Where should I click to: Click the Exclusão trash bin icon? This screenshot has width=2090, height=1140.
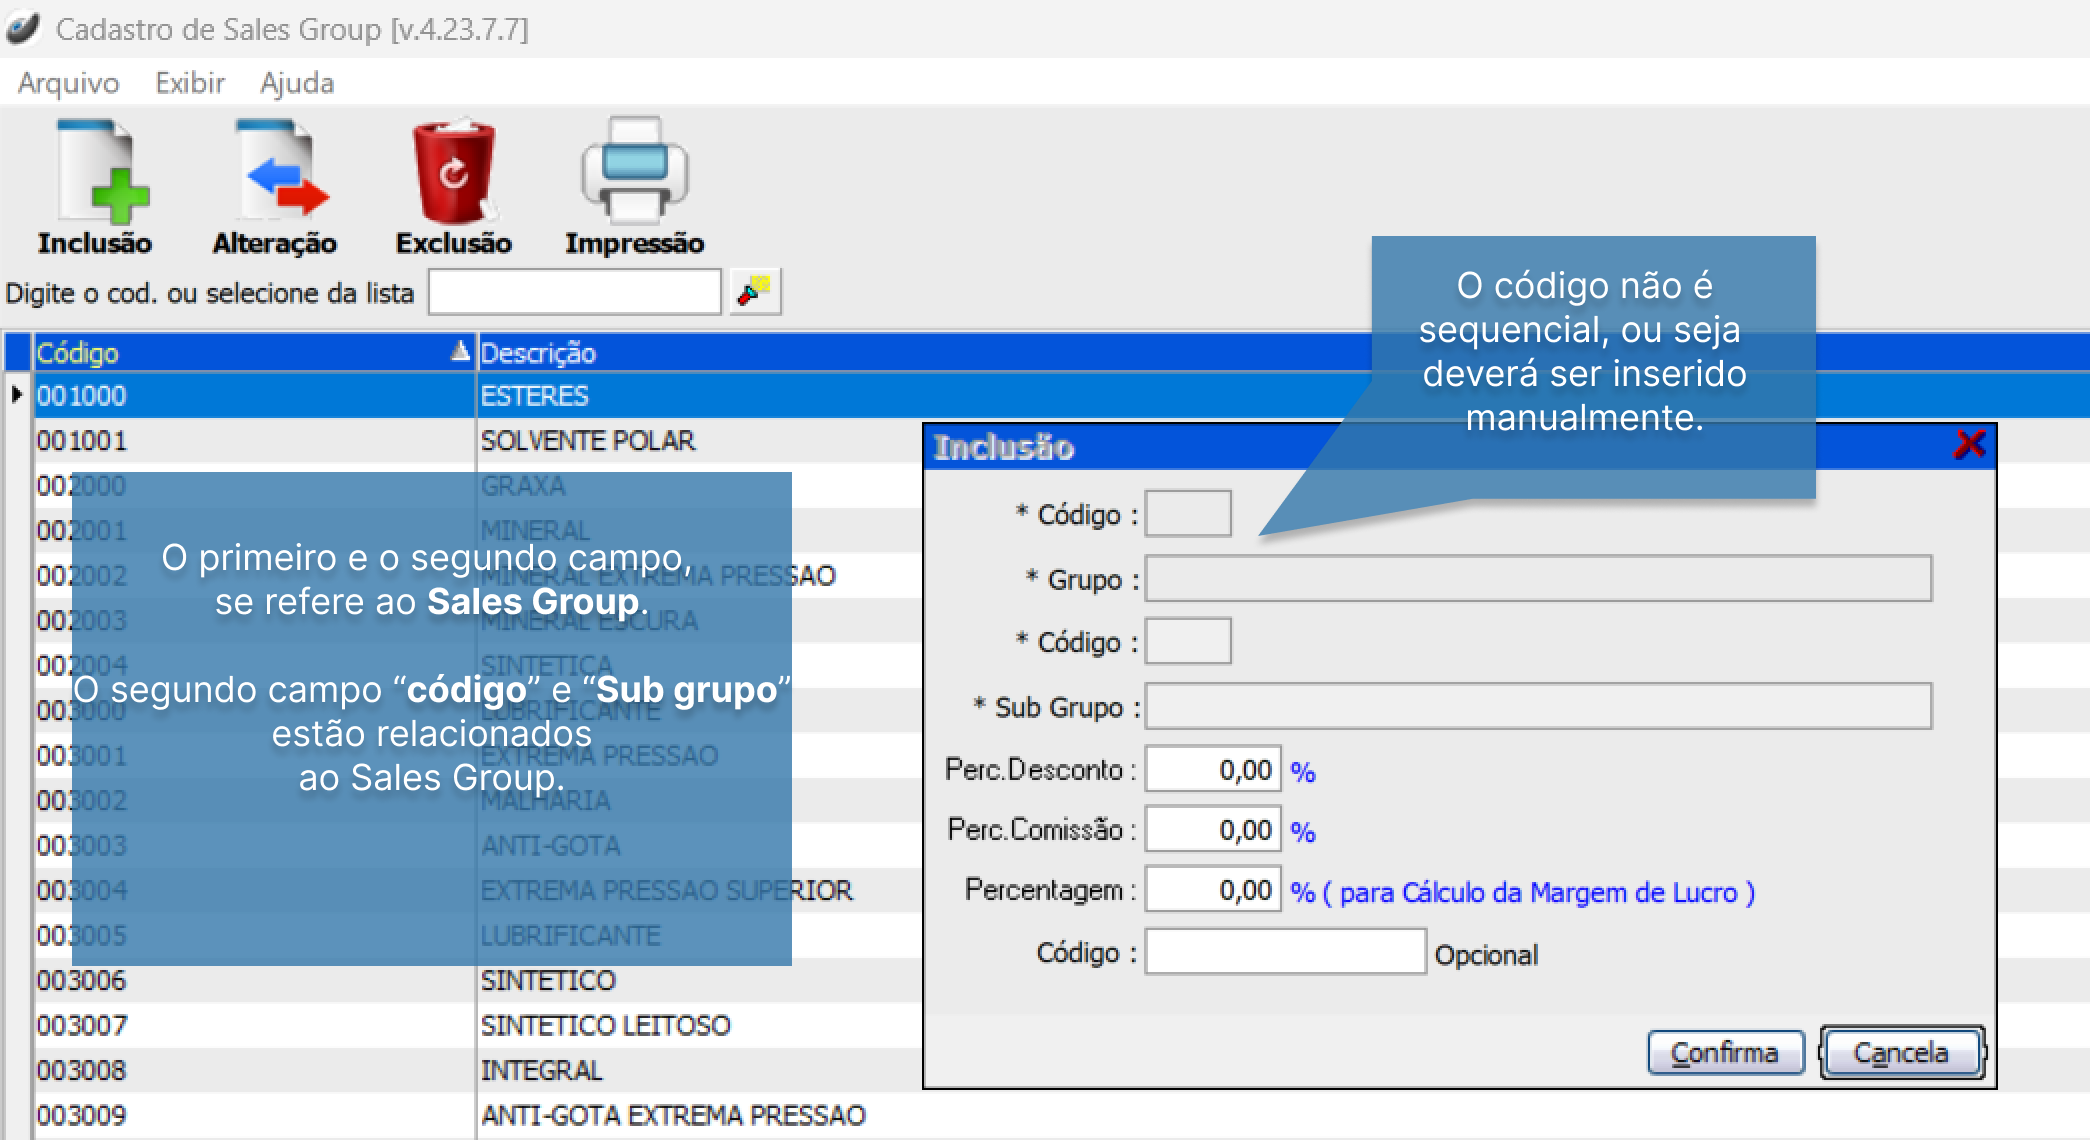coord(453,172)
